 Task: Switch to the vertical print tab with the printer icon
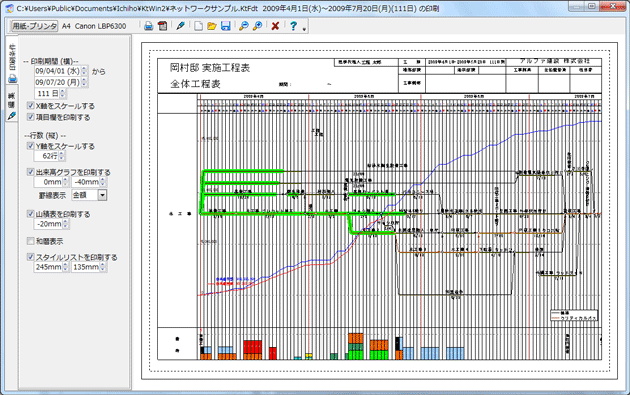[x=12, y=59]
